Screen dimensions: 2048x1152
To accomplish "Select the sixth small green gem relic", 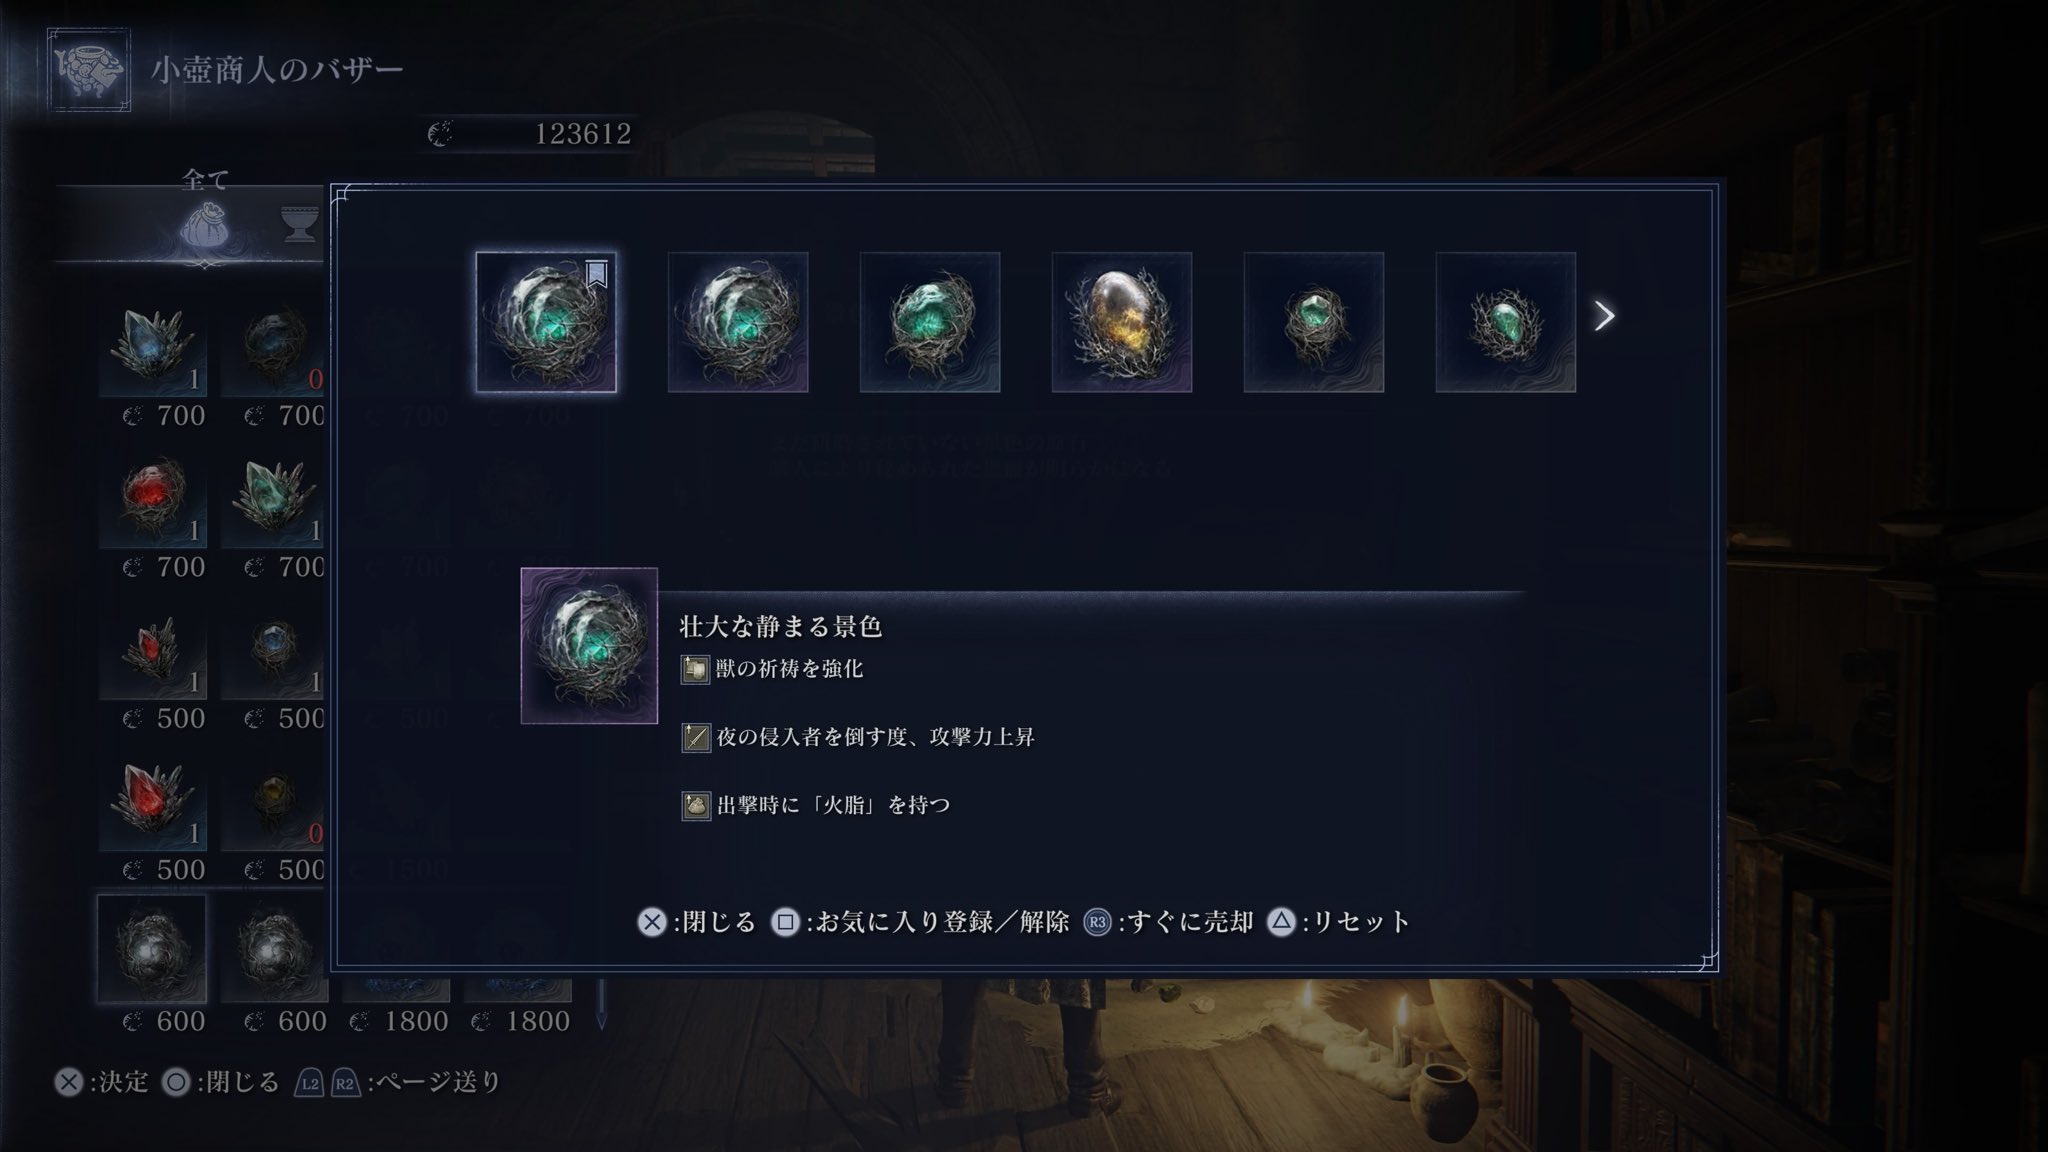I will click(x=1506, y=322).
